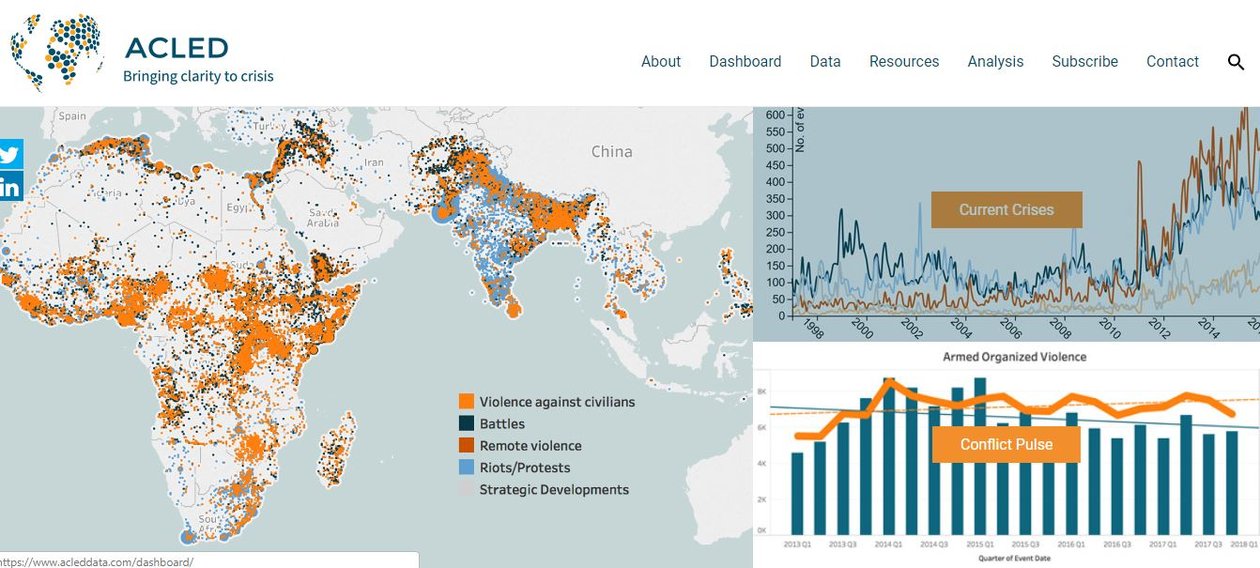The image size is (1260, 568).
Task: Expand the Resources menu
Action: 904,62
